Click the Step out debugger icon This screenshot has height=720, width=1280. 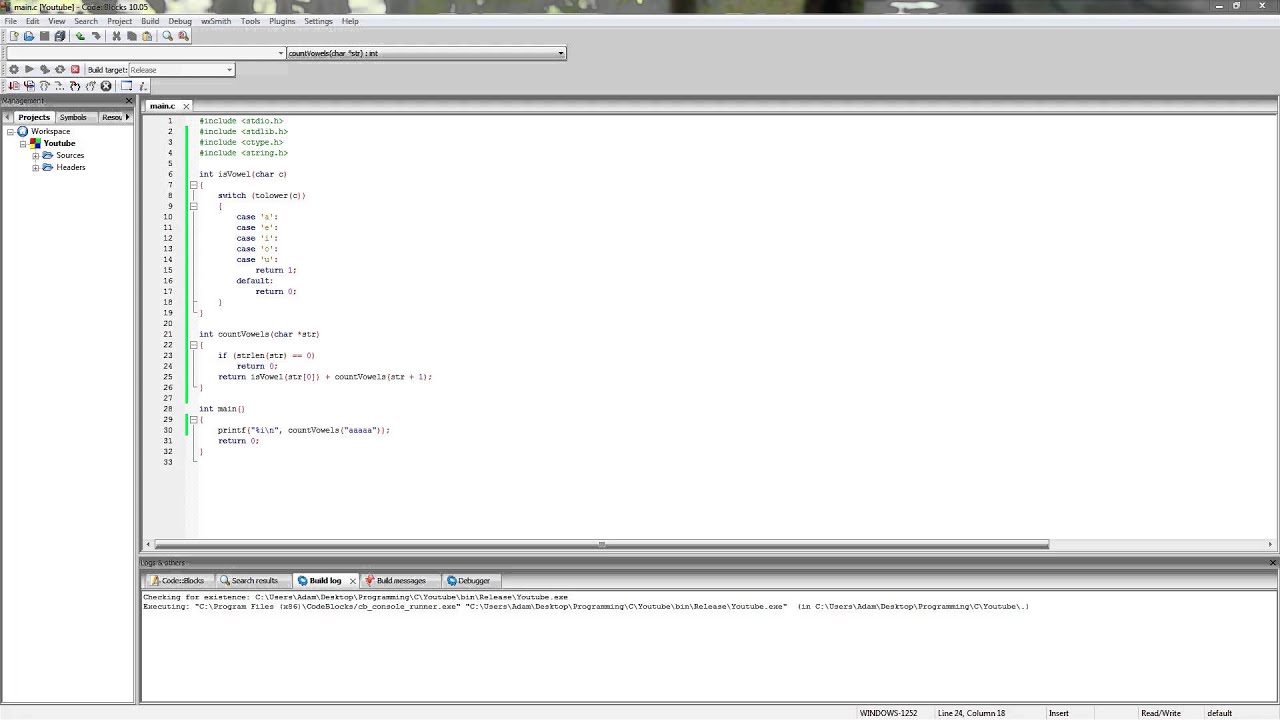tap(90, 86)
